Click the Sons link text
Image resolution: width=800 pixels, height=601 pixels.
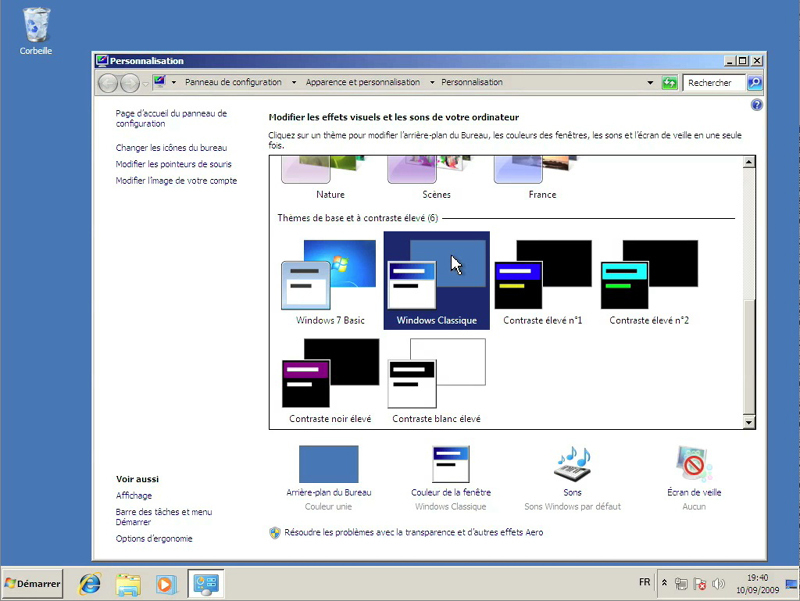tap(572, 492)
